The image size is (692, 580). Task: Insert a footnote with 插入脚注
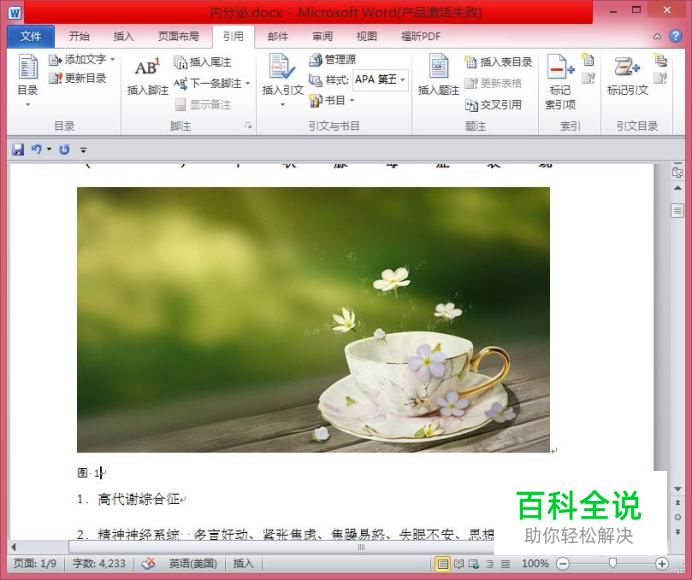[x=147, y=77]
